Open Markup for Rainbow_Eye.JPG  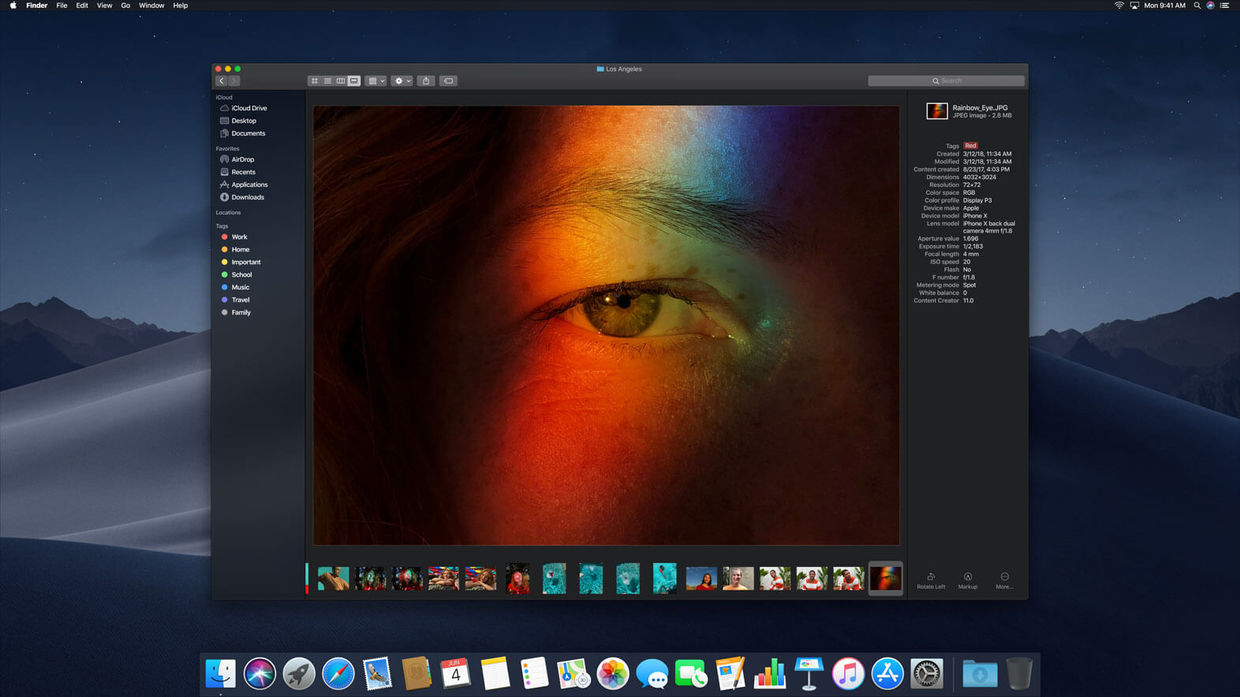click(967, 580)
